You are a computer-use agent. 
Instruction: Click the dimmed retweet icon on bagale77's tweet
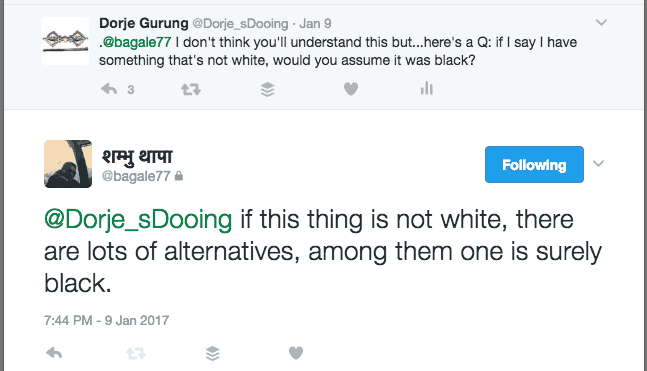point(136,353)
